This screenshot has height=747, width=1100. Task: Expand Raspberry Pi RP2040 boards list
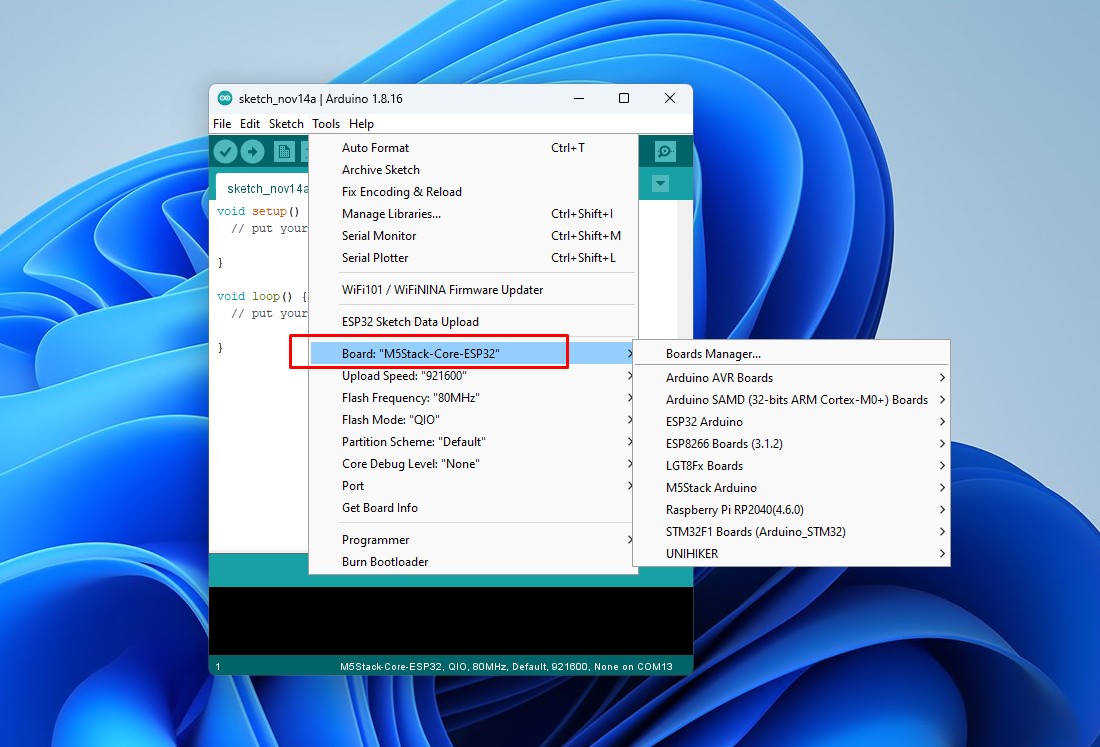(734, 509)
